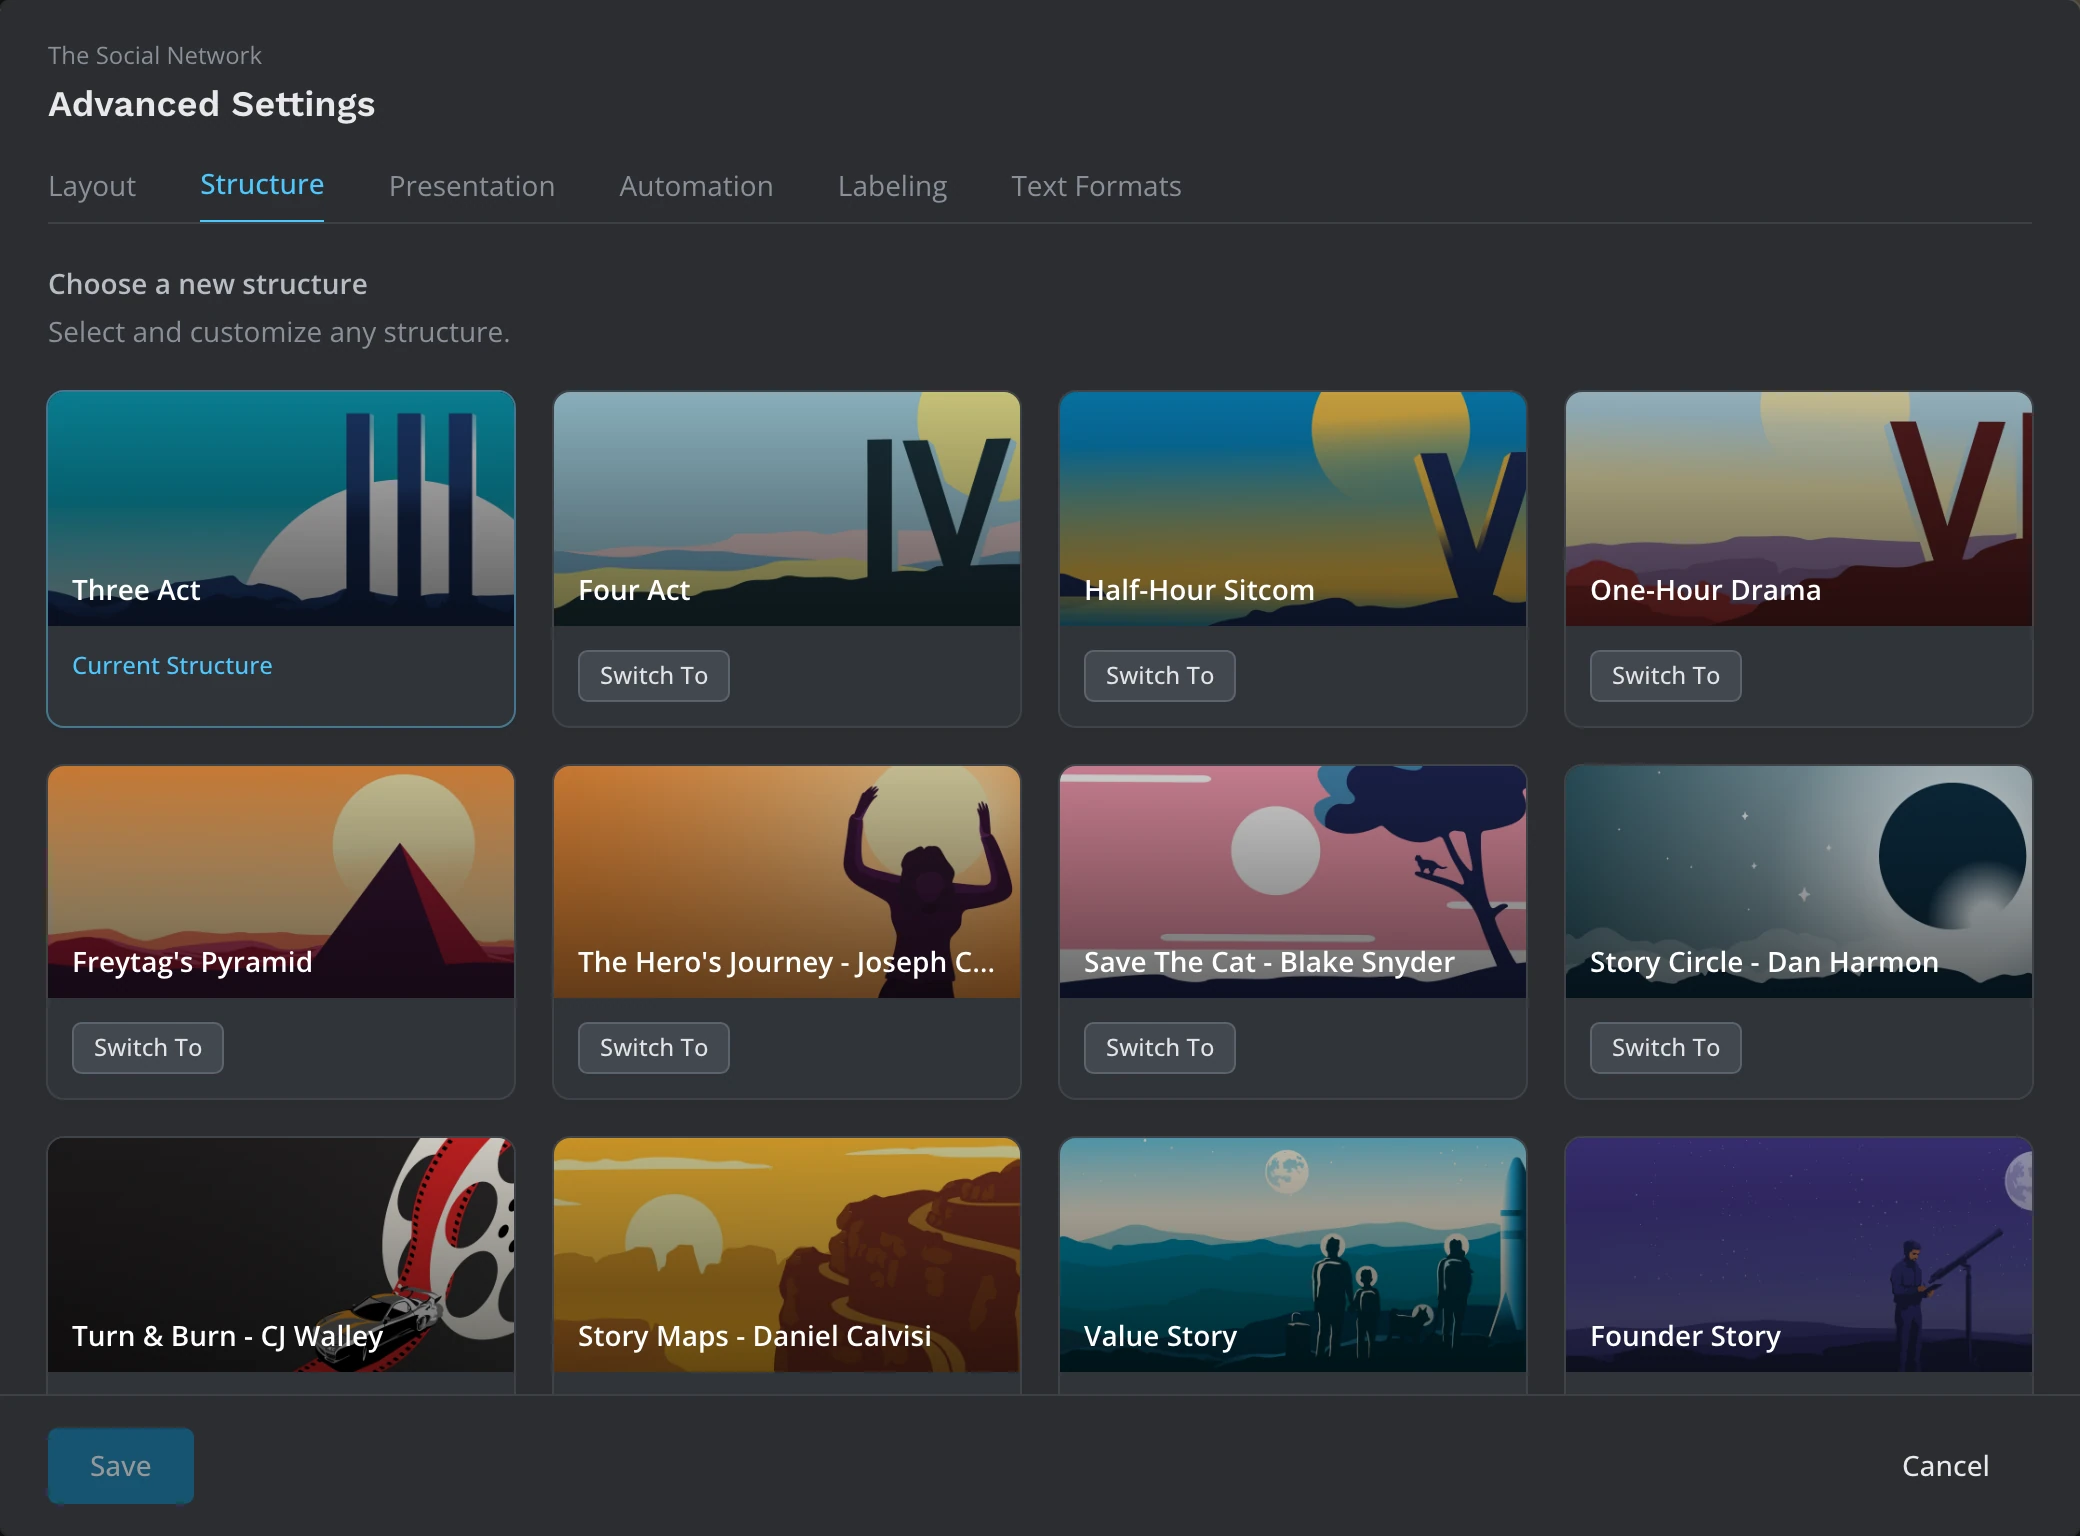Viewport: 2080px width, 1536px height.
Task: Click Switch To under Half-Hour Sitcom
Action: pos(1160,676)
